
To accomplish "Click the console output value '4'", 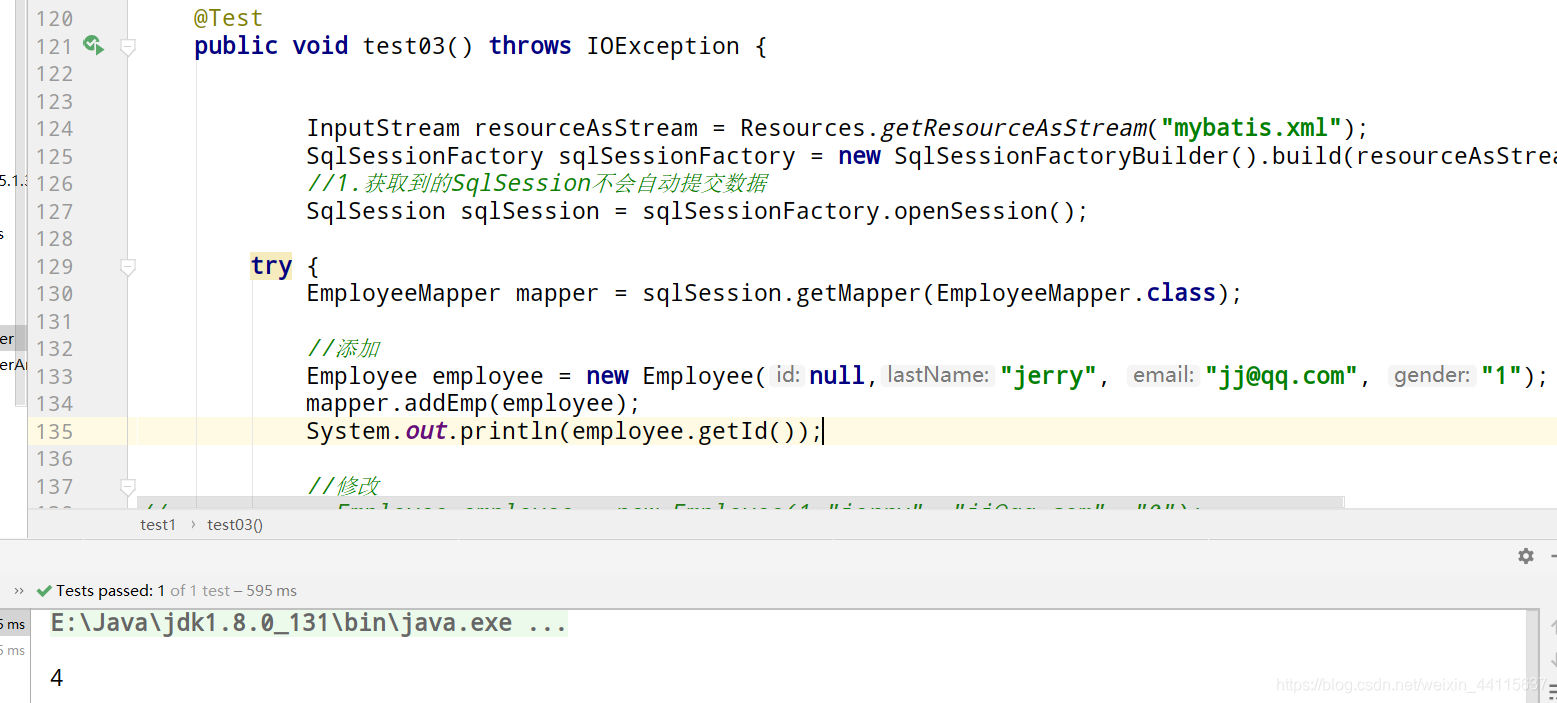I will point(57,678).
